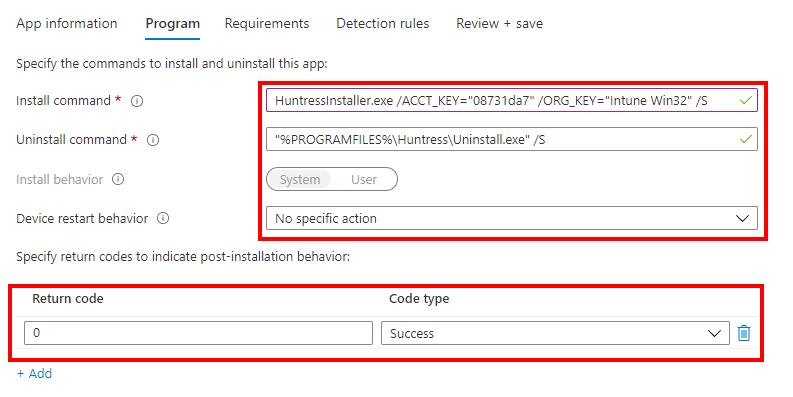This screenshot has height=397, width=793.
Task: Click the green checkmark in Install command field
Action: pyautogui.click(x=745, y=100)
